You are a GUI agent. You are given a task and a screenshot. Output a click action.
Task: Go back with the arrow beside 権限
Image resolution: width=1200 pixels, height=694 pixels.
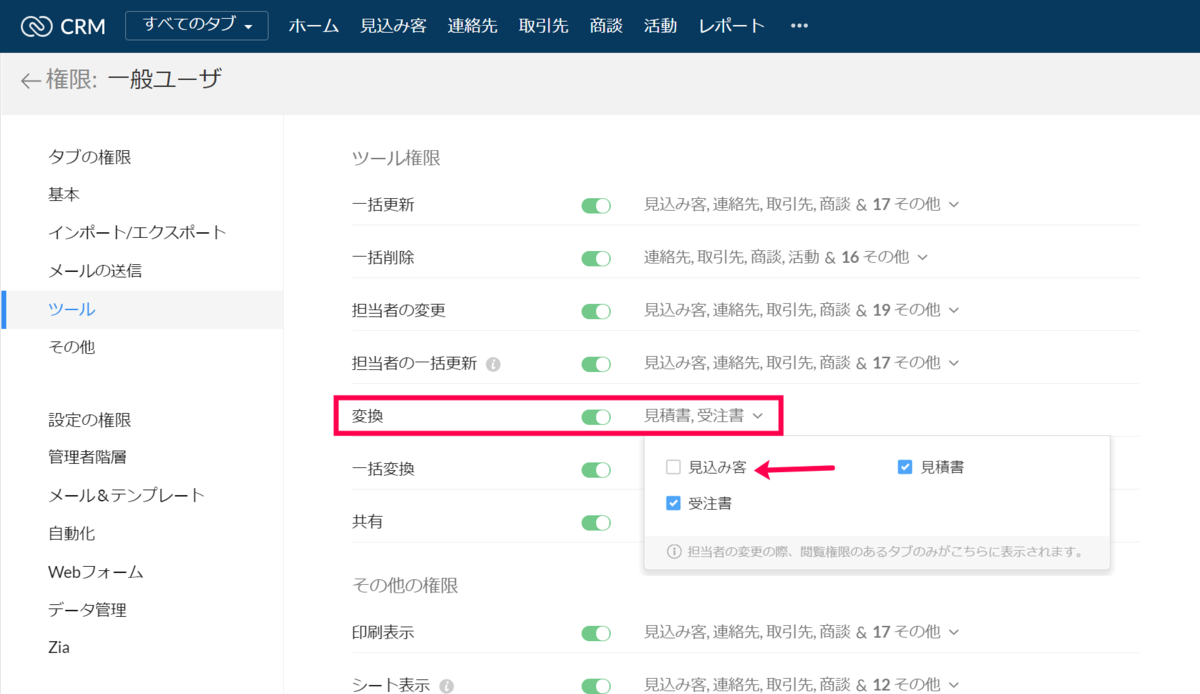coord(30,81)
